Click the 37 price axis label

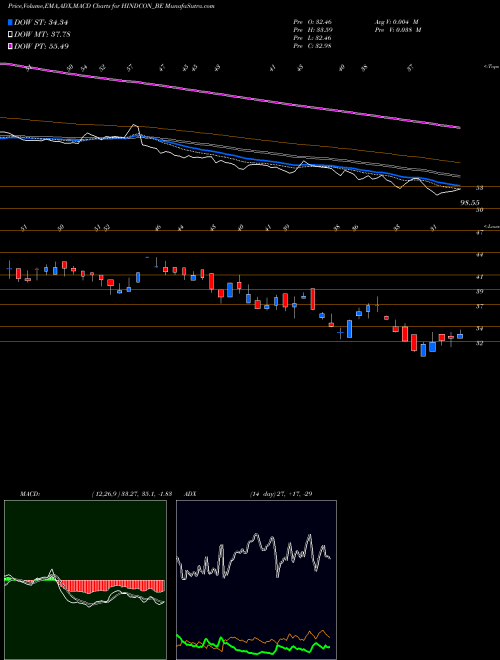click(x=479, y=306)
